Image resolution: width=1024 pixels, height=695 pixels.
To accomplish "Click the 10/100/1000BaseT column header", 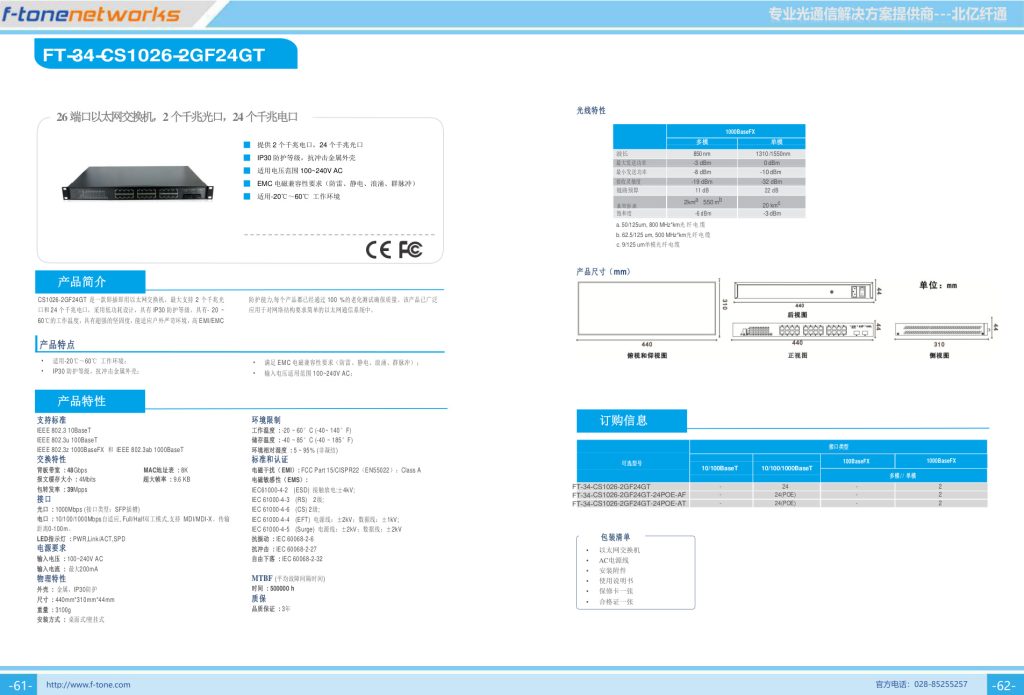I will pos(785,467).
